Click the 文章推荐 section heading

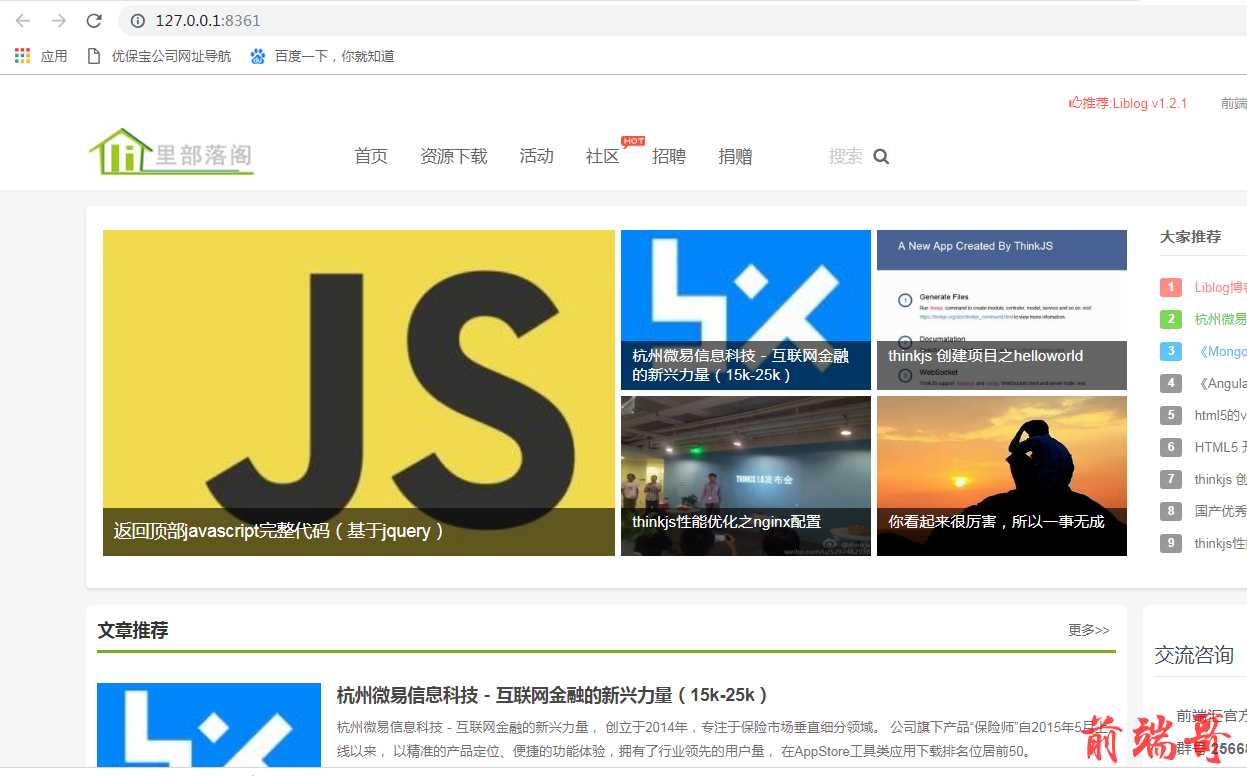(x=133, y=630)
